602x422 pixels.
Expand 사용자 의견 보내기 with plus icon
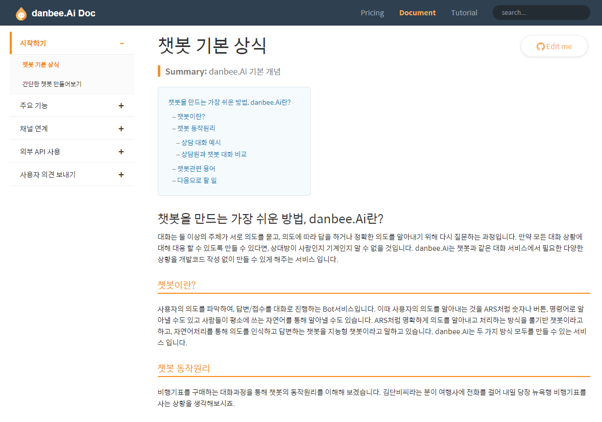121,175
